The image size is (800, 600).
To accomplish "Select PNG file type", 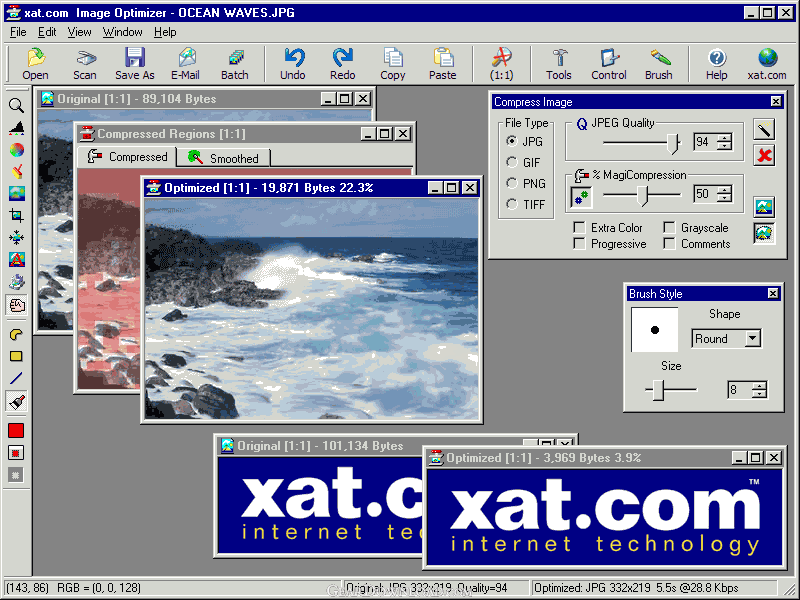I will click(x=512, y=183).
